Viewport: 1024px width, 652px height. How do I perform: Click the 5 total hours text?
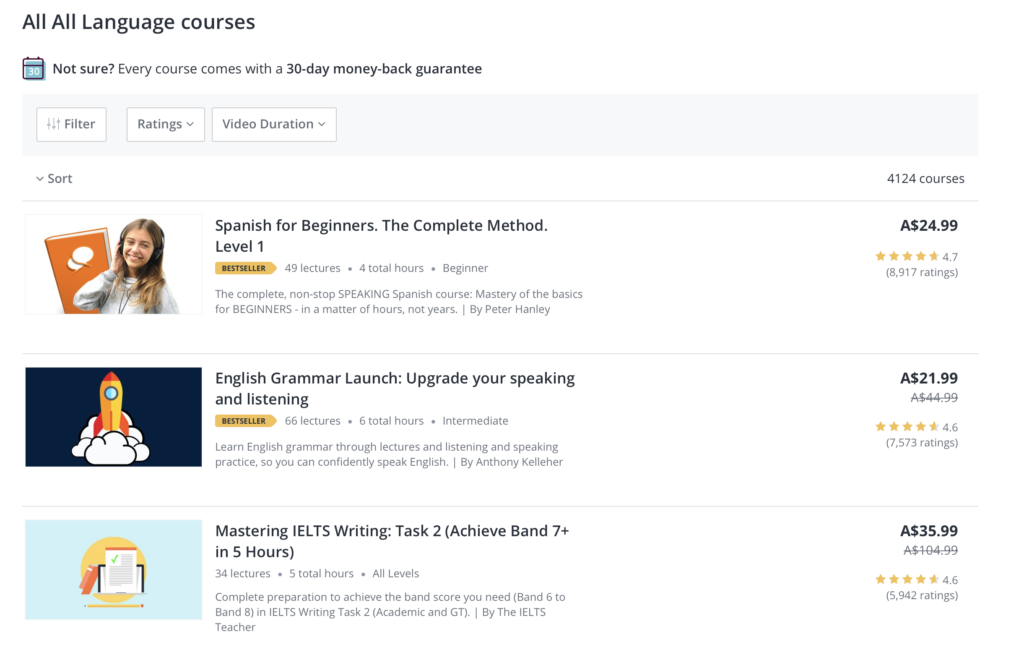pyautogui.click(x=321, y=574)
